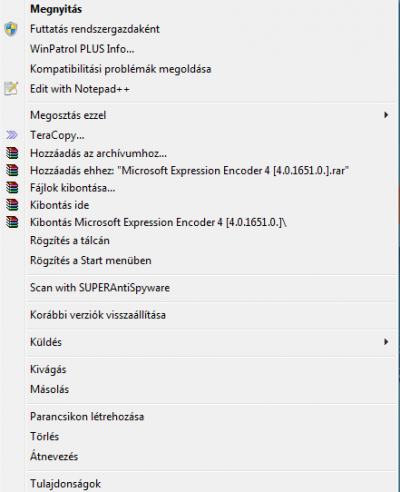
Task: Click WinRAR icon beside Hozzáadás ehhez .rar entry
Action: coord(12,170)
